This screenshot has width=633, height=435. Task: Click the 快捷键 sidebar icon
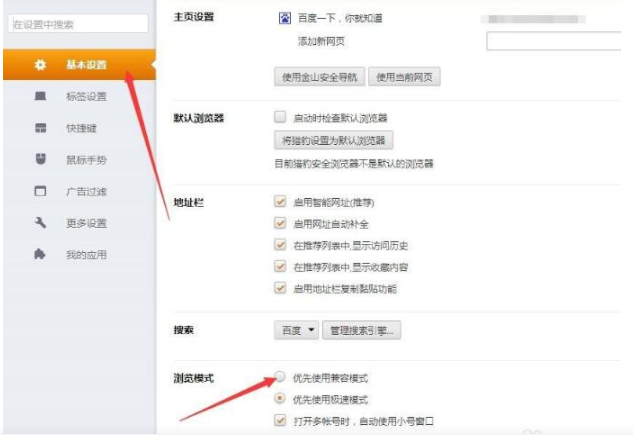(x=40, y=129)
